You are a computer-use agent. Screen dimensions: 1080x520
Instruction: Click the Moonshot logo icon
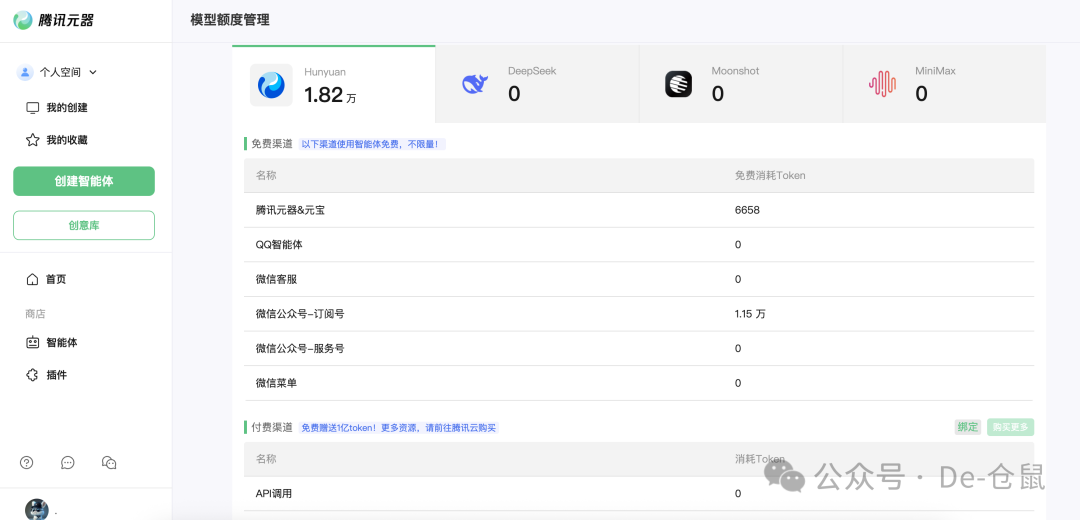(x=678, y=84)
